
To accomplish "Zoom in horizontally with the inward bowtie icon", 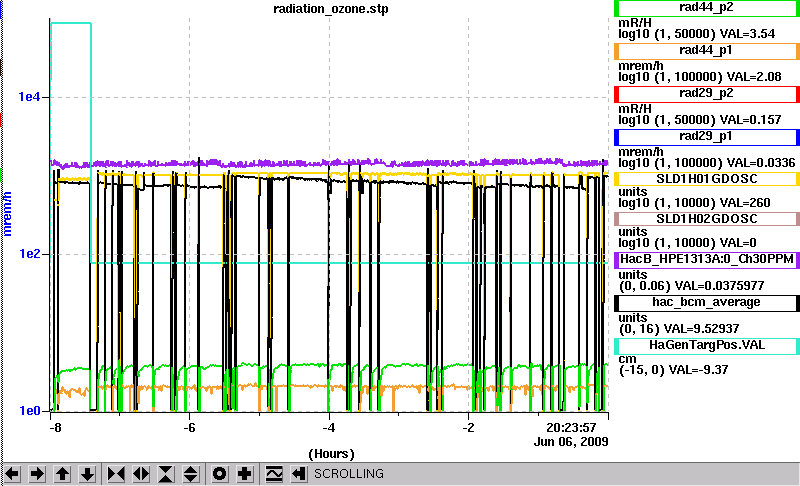I will (x=116, y=474).
